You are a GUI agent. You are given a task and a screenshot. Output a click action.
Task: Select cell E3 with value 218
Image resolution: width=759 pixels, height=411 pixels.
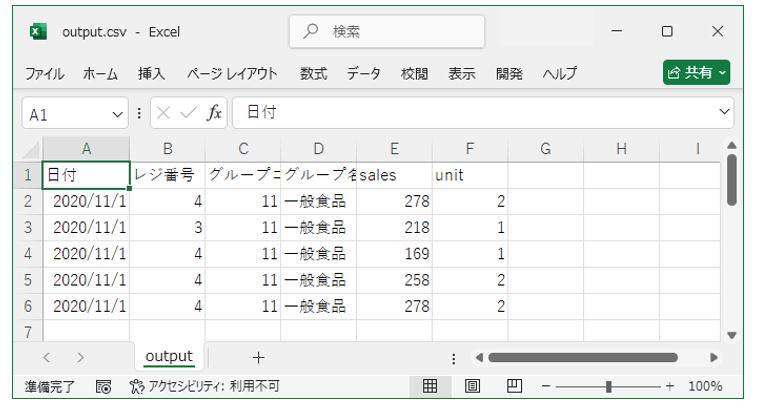click(395, 228)
